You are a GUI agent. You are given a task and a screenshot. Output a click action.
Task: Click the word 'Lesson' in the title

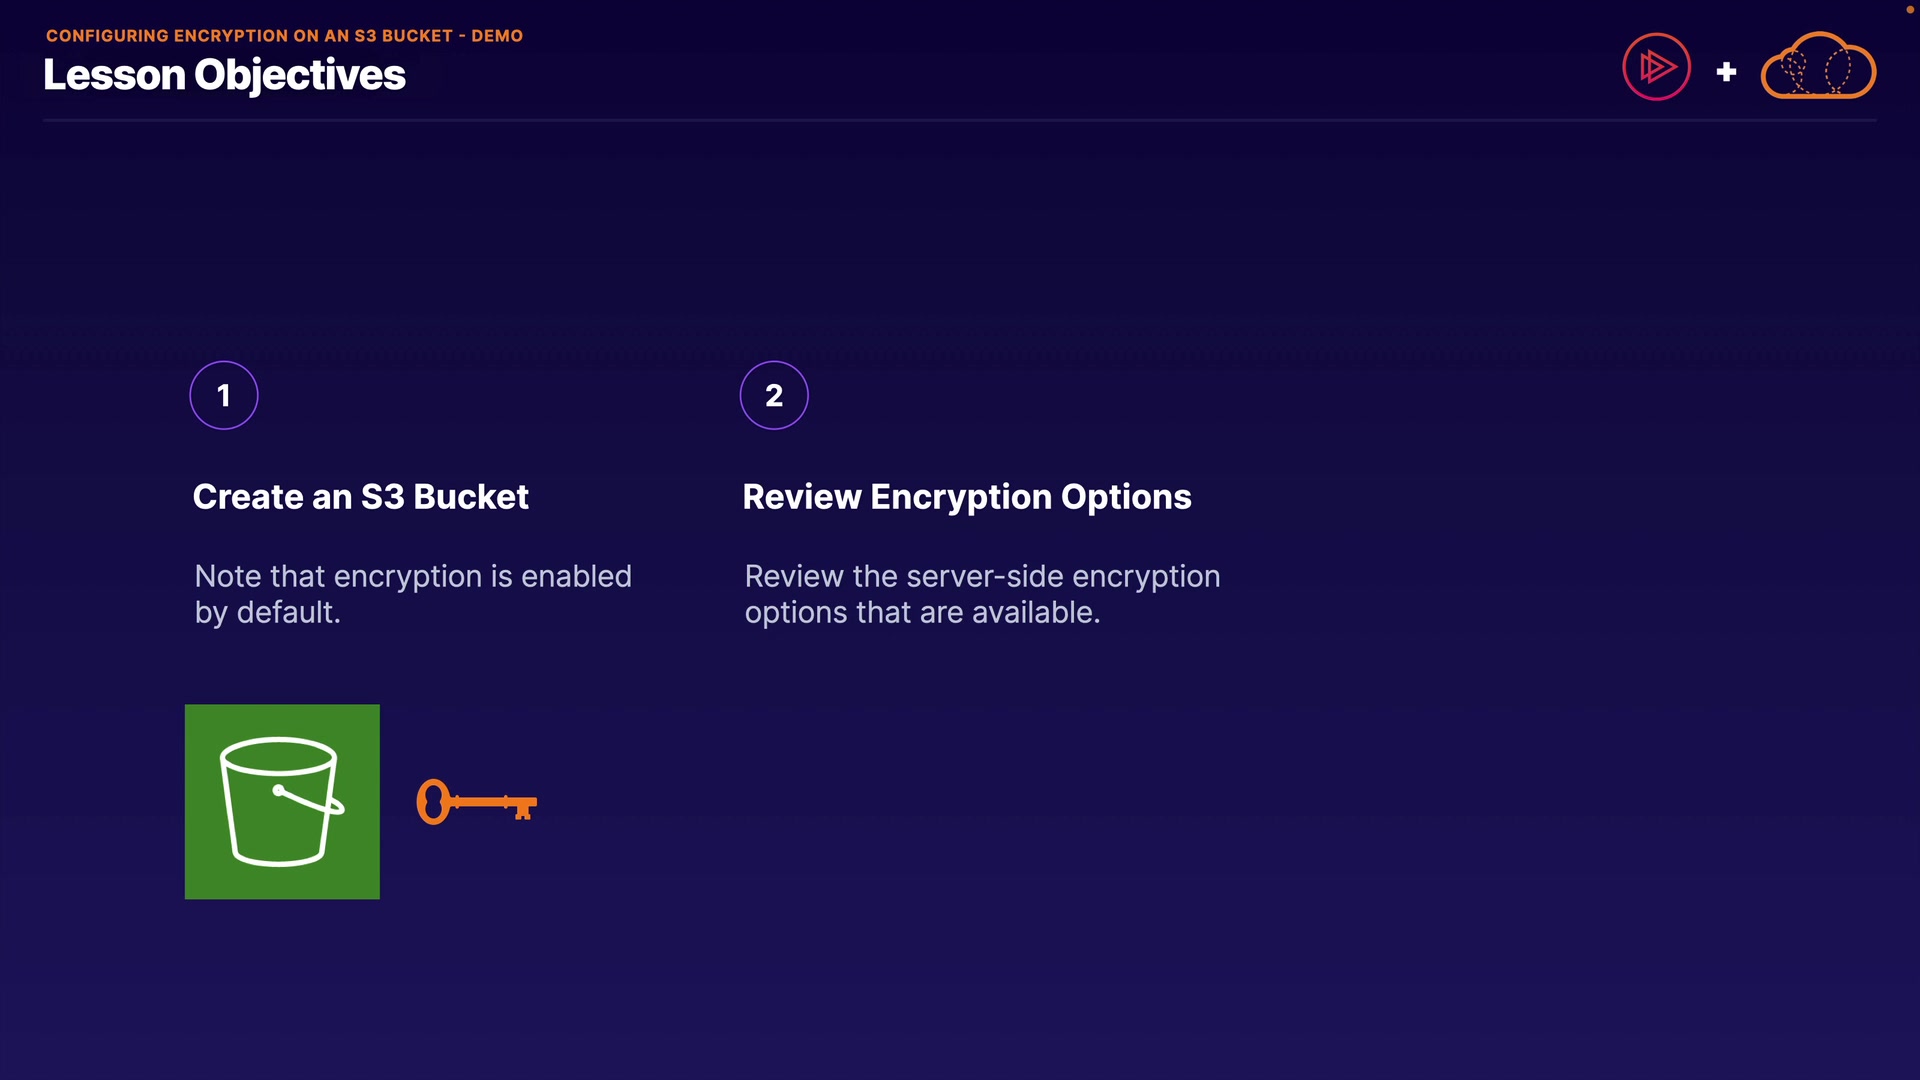[114, 75]
